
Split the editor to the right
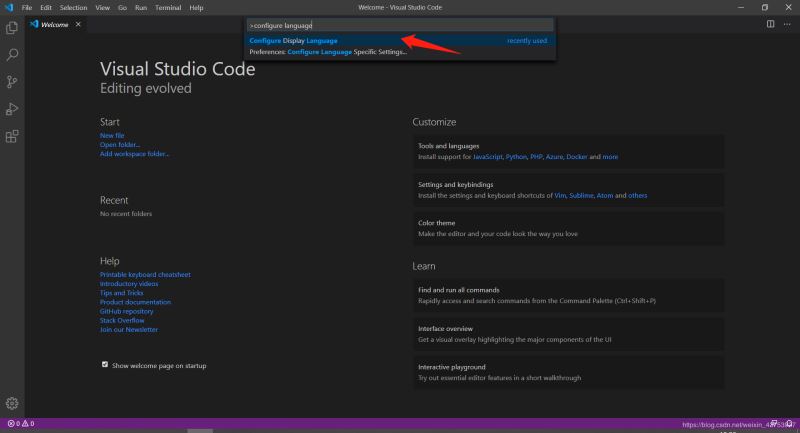pyautogui.click(x=771, y=24)
